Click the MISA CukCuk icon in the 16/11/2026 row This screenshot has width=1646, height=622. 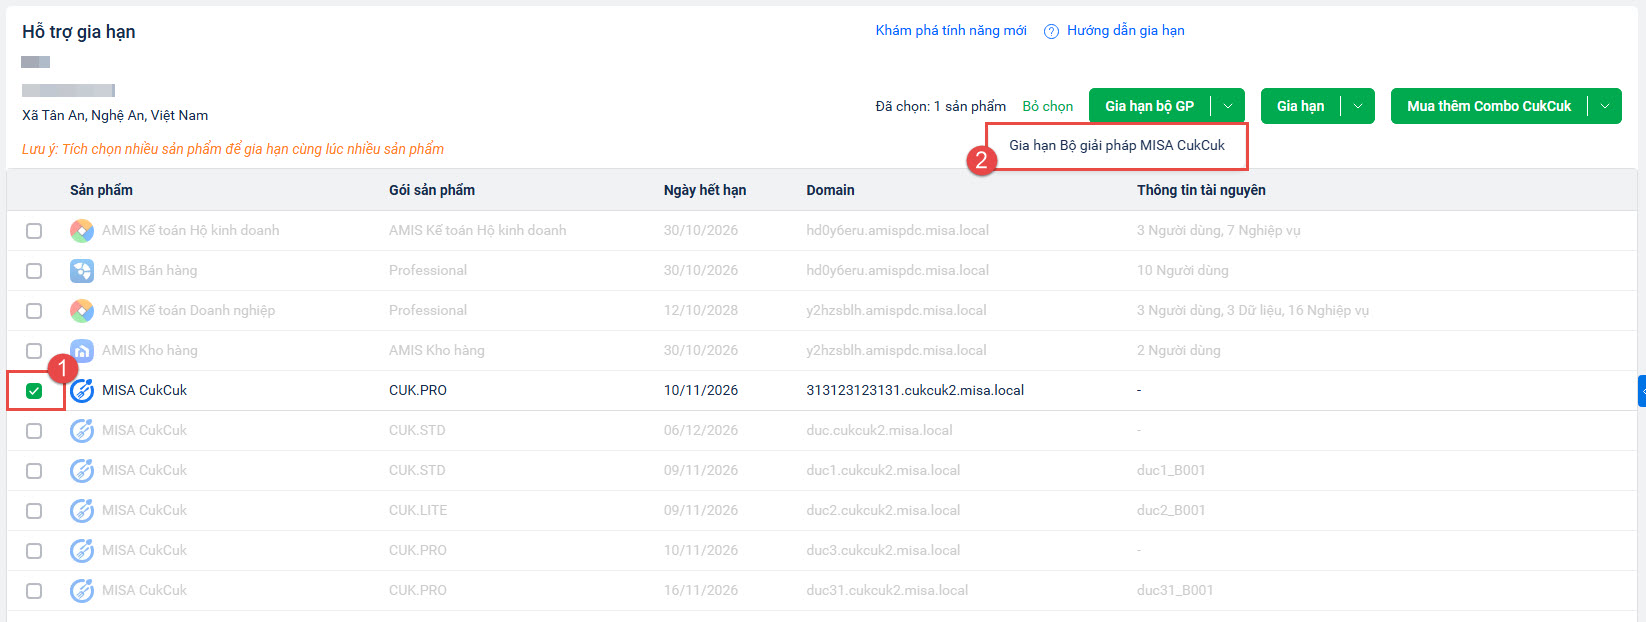(82, 591)
